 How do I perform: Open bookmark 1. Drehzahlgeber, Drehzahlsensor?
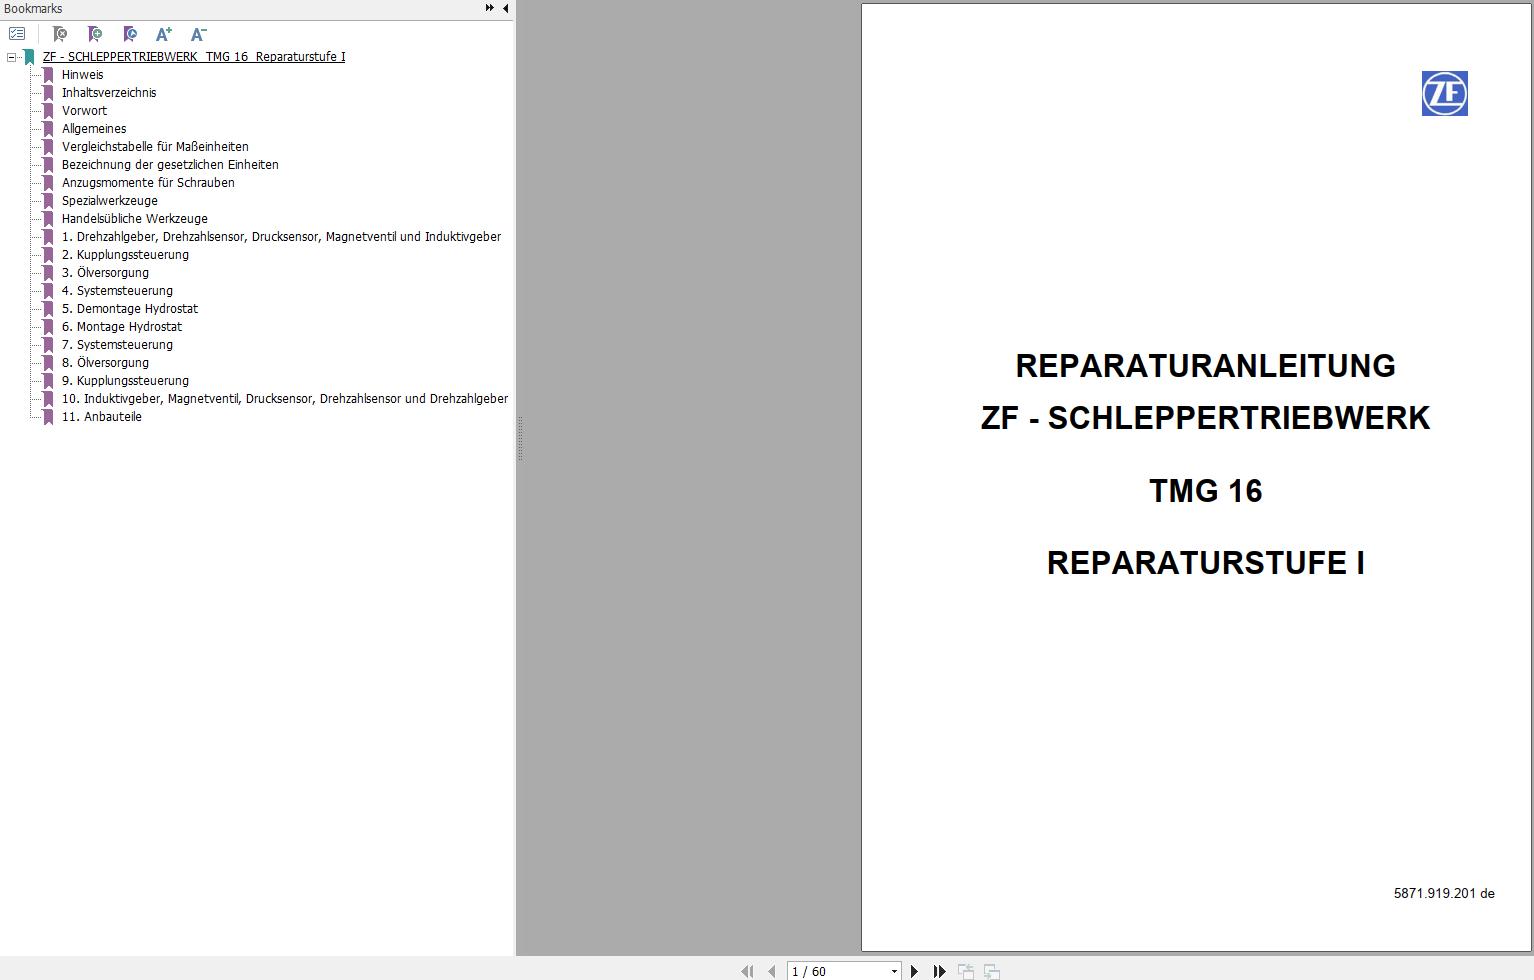point(281,237)
